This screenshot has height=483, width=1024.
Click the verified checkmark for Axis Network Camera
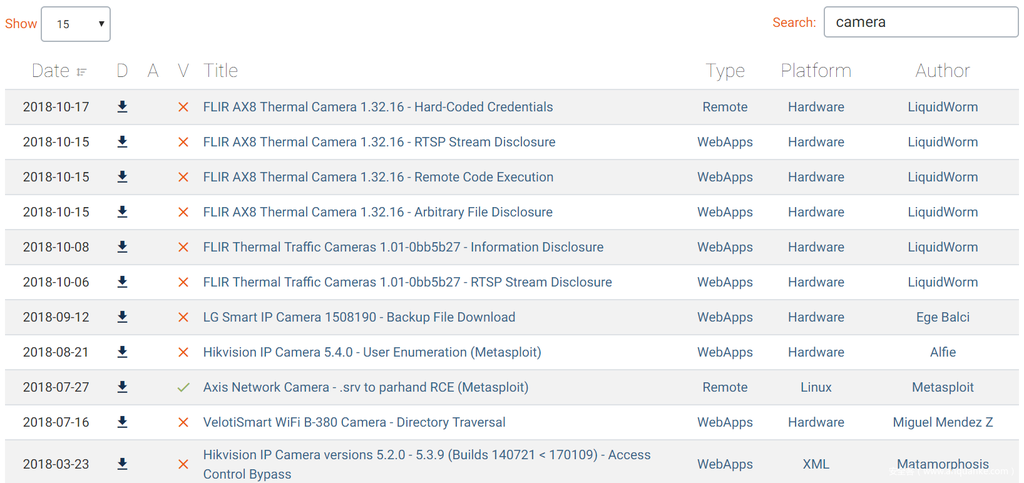click(x=183, y=387)
